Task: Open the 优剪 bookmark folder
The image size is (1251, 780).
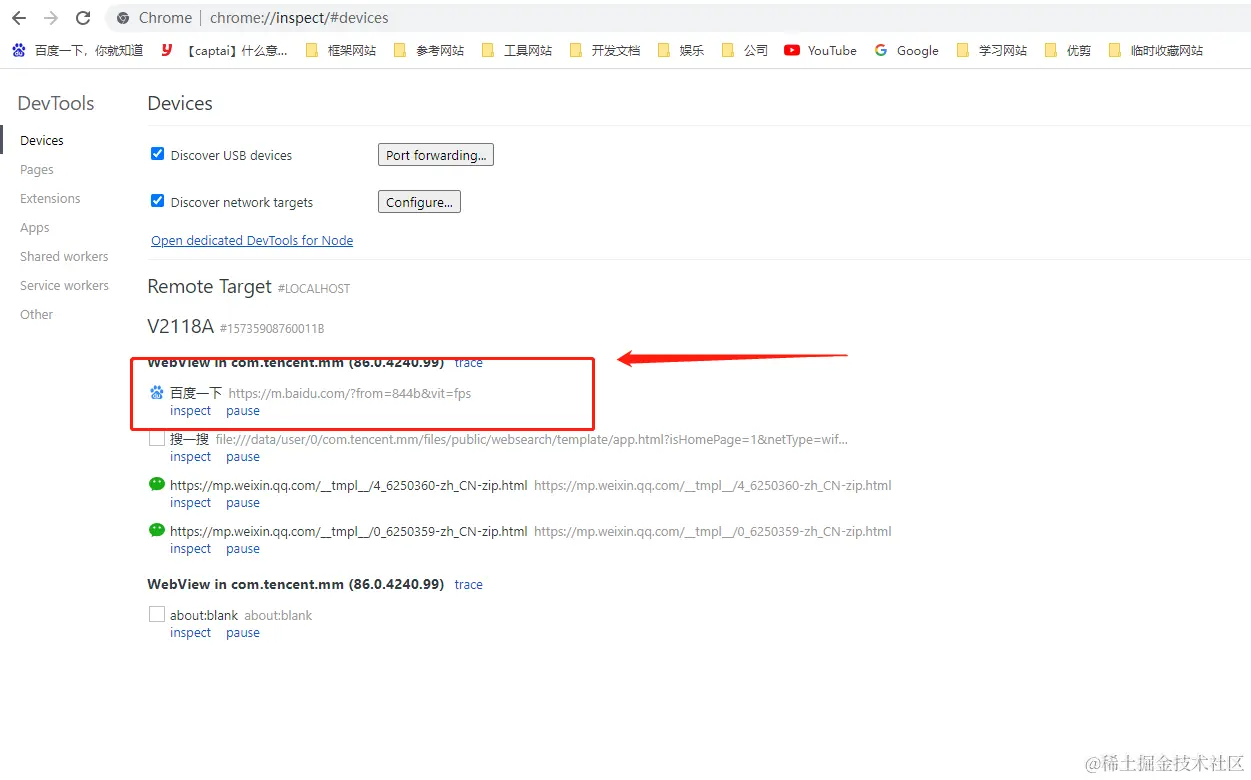Action: pyautogui.click(x=1067, y=50)
